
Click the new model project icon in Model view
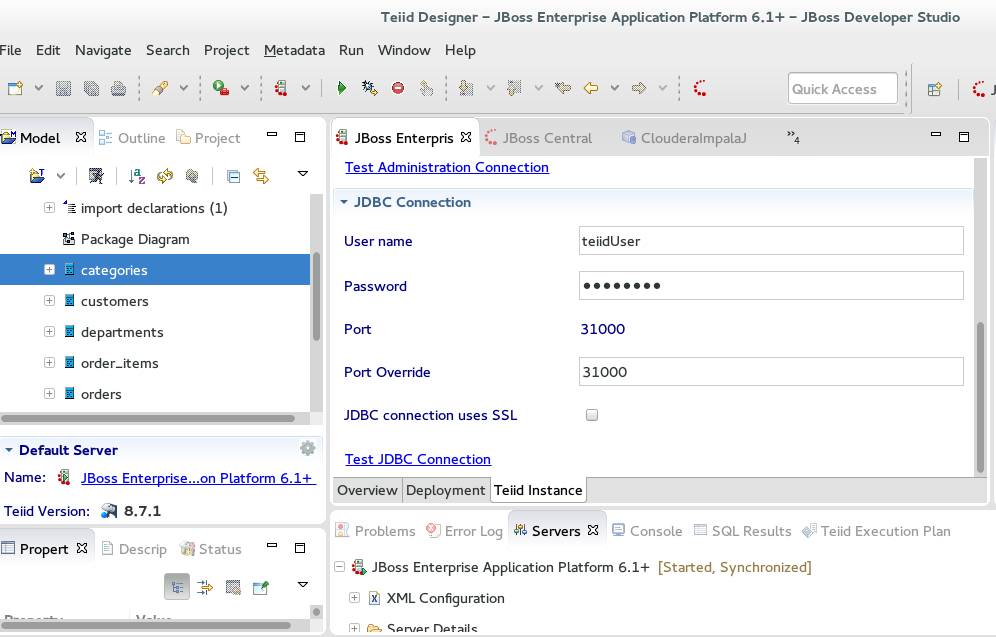tap(37, 176)
